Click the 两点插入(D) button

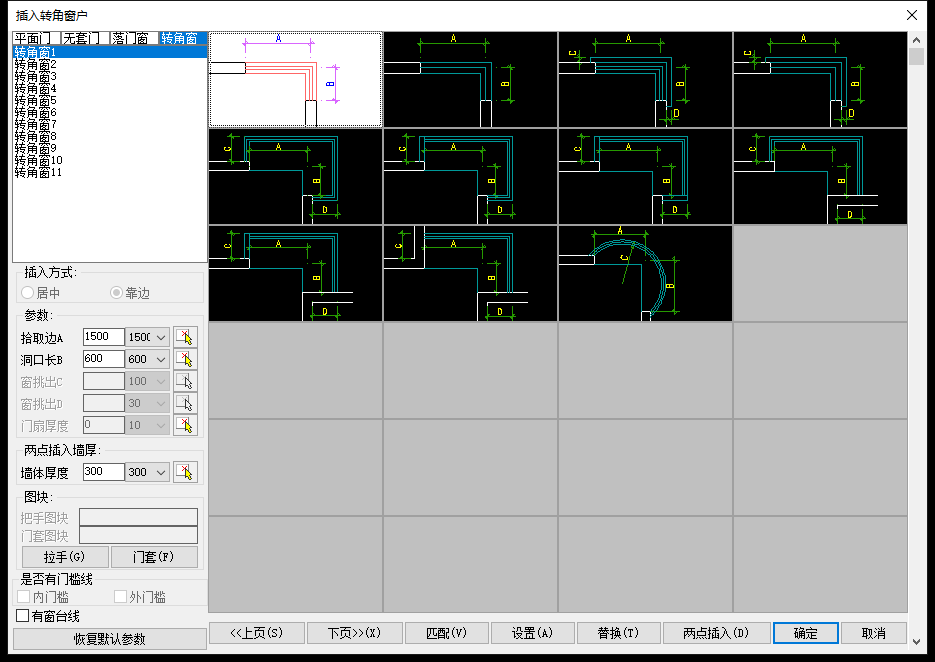pos(716,633)
